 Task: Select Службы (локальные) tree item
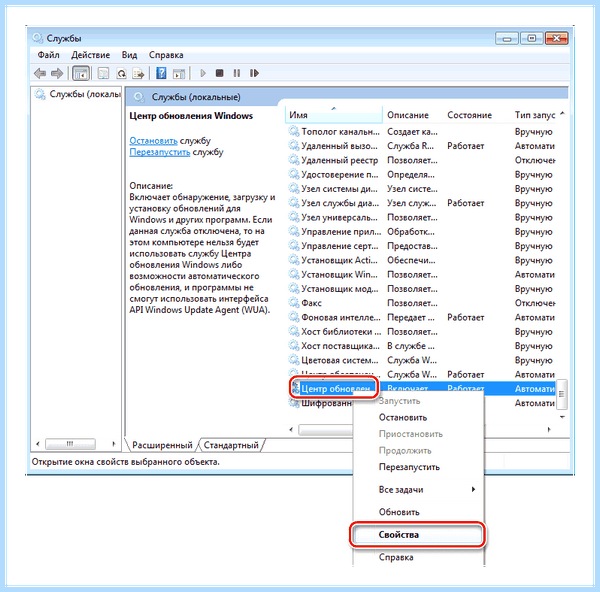85,94
